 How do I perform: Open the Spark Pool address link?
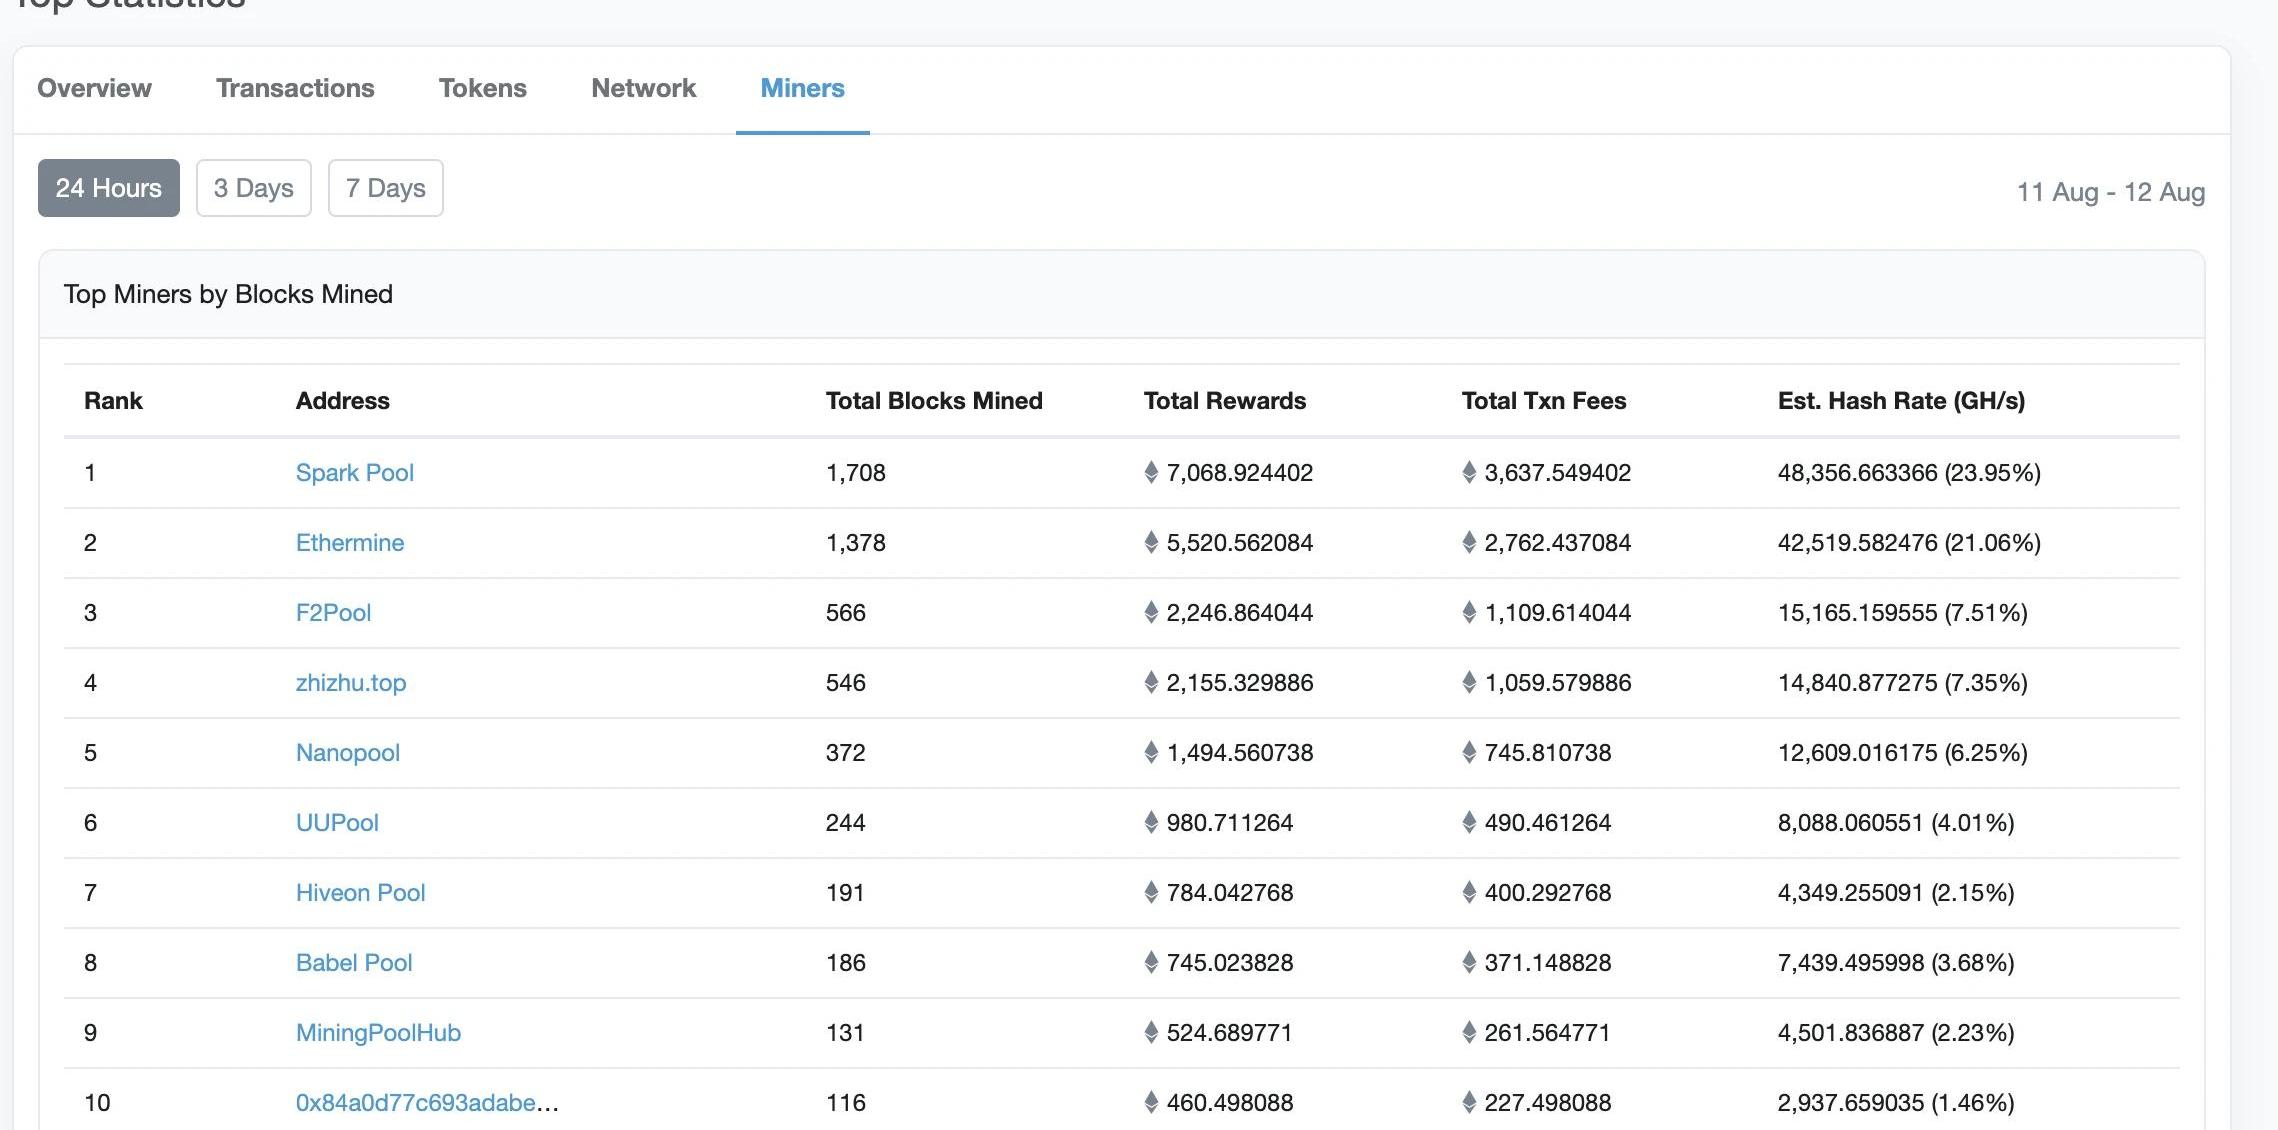(x=355, y=473)
